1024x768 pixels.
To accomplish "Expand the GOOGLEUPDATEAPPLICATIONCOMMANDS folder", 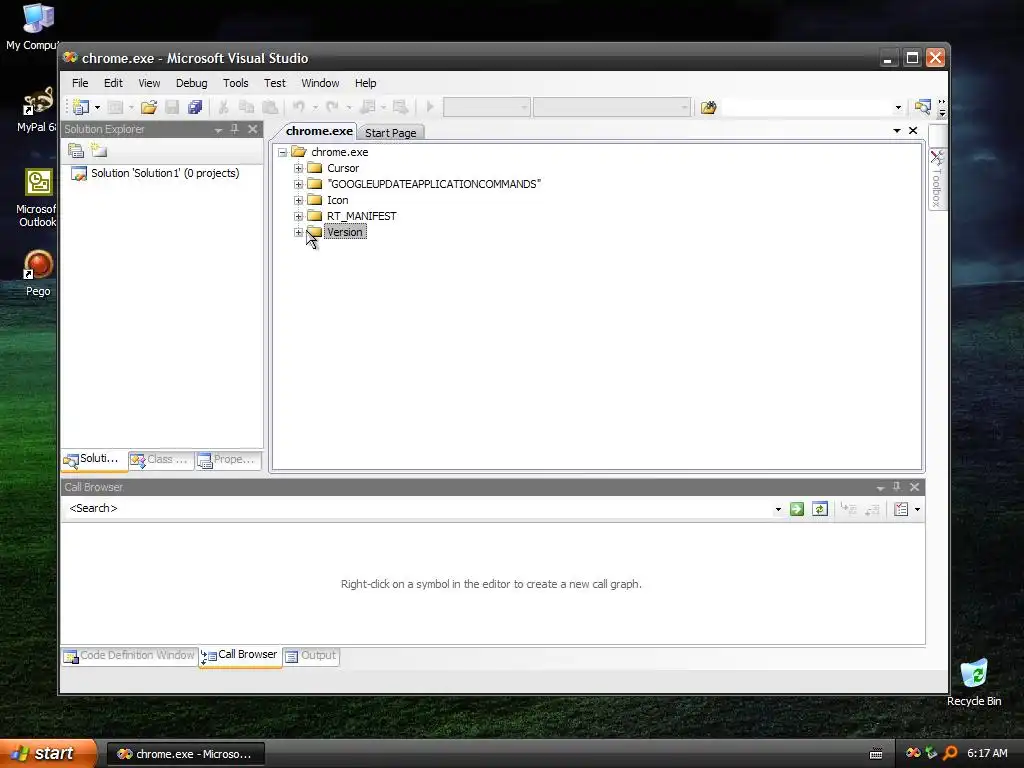I will click(x=298, y=184).
